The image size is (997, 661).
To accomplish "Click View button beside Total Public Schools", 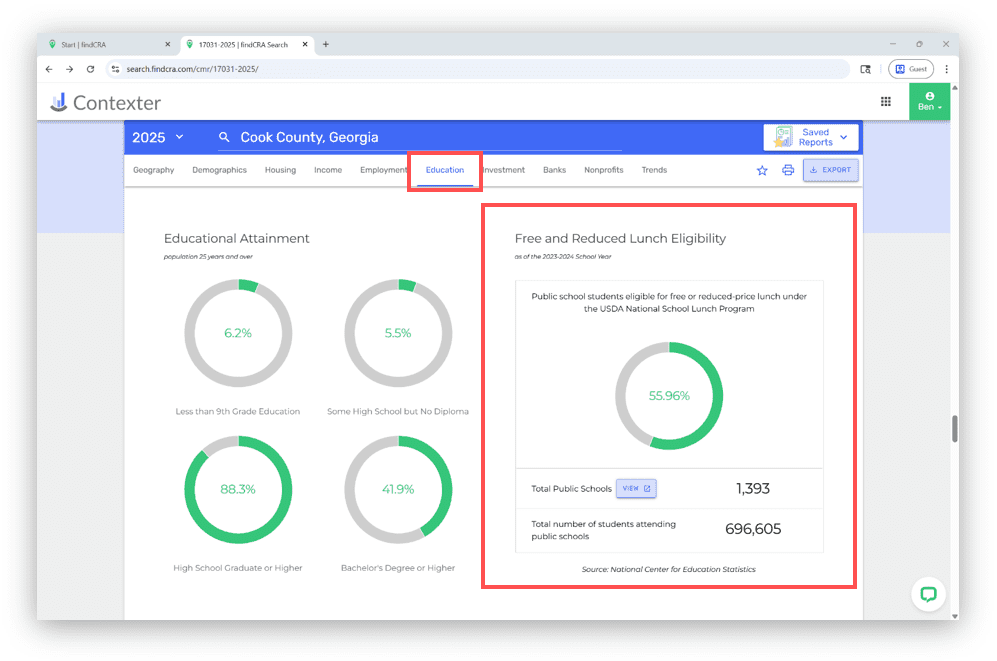I will click(x=636, y=489).
